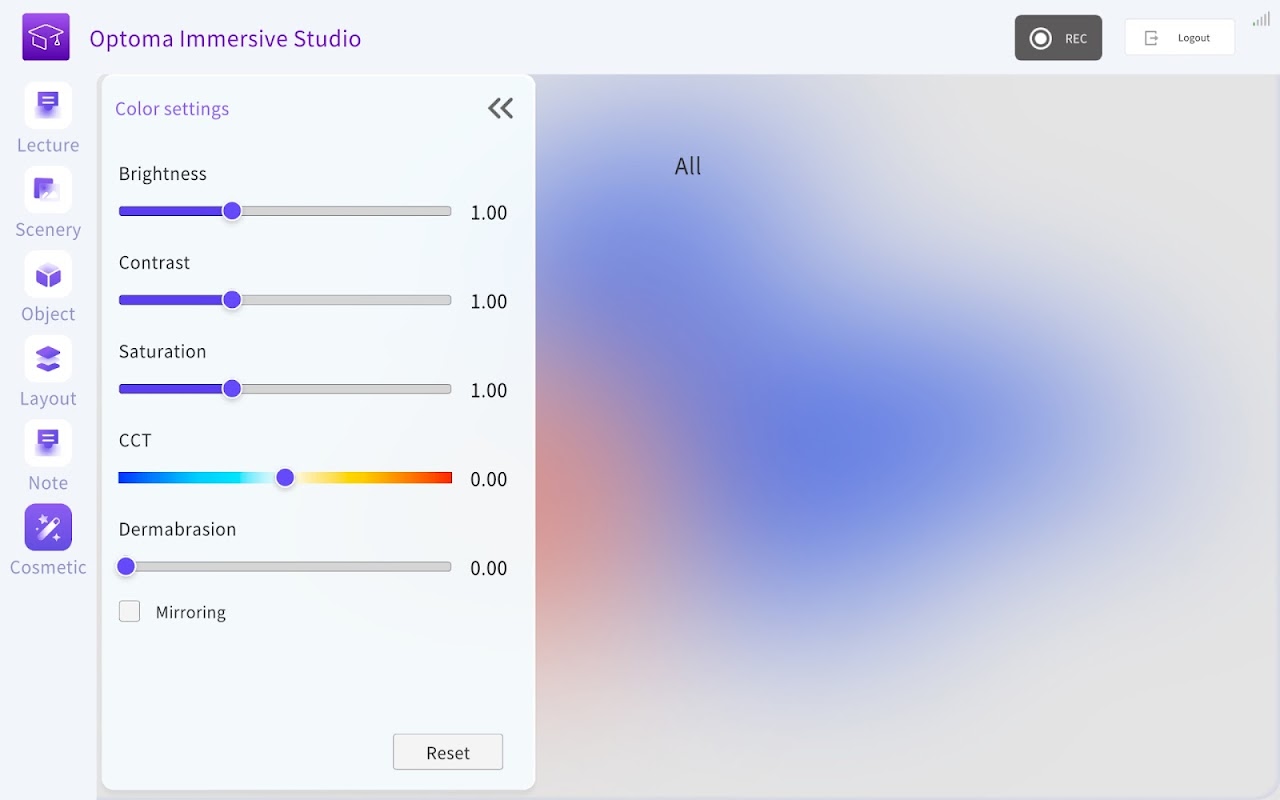The height and width of the screenshot is (800, 1280).
Task: Click the Contrast slider handle
Action: coord(232,300)
